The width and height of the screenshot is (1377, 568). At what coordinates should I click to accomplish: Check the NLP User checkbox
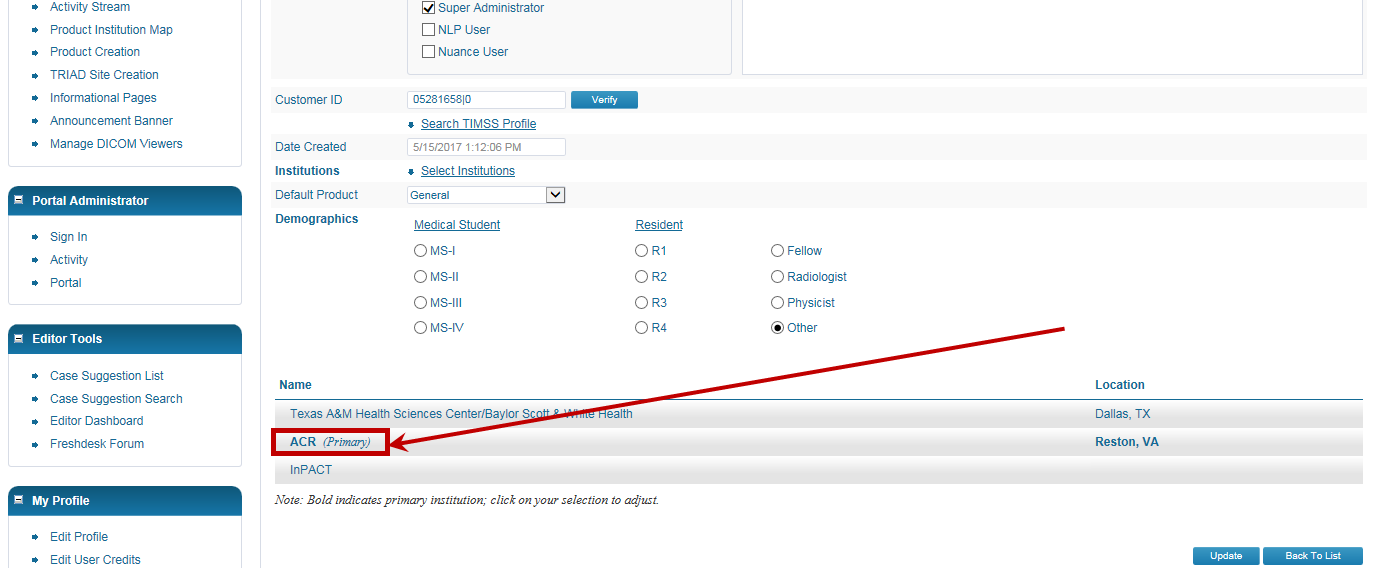point(429,29)
